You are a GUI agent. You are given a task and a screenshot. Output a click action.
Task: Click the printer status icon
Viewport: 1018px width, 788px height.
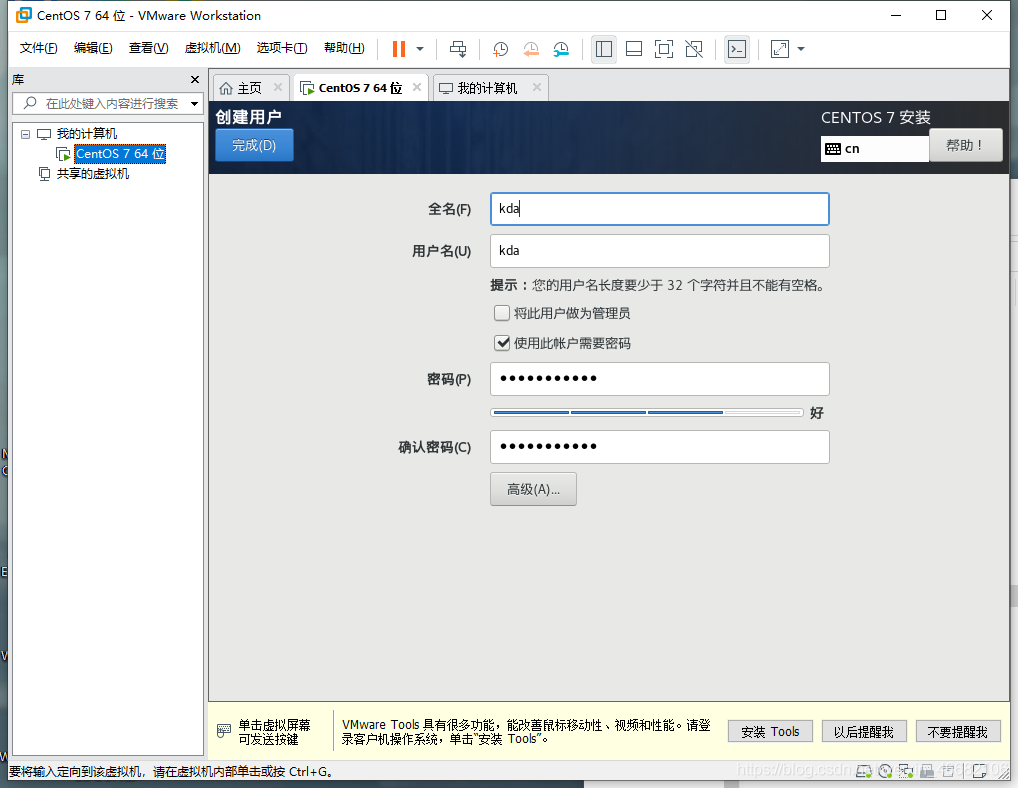point(927,771)
